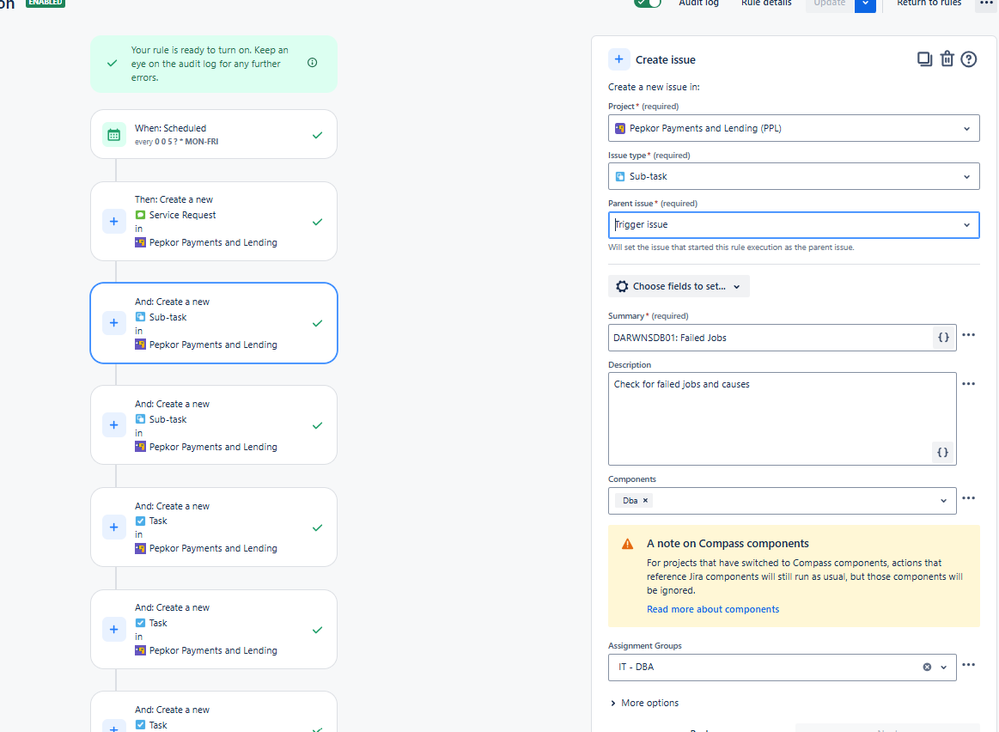Open Rule details
999x732 pixels.
pyautogui.click(x=766, y=3)
